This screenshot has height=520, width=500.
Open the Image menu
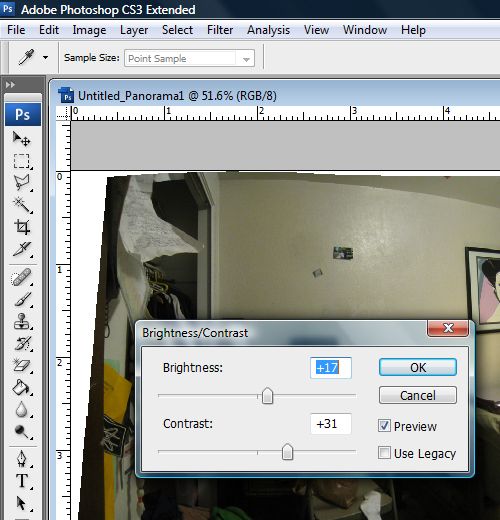coord(89,30)
